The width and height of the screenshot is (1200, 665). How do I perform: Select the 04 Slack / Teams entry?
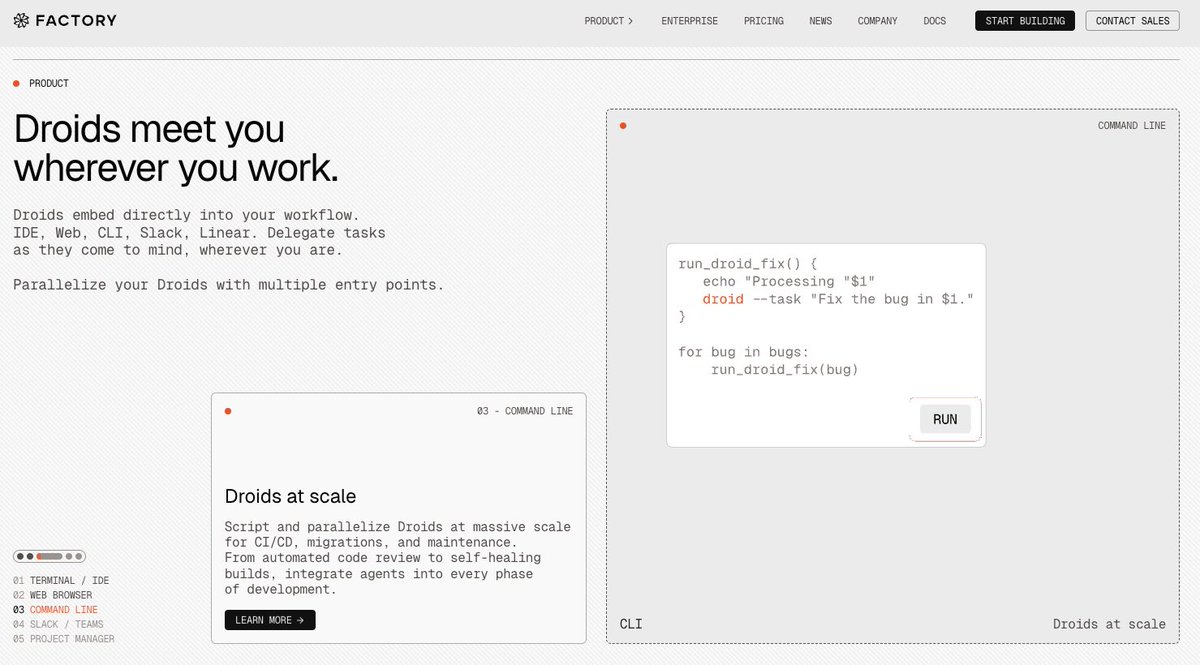tap(58, 624)
